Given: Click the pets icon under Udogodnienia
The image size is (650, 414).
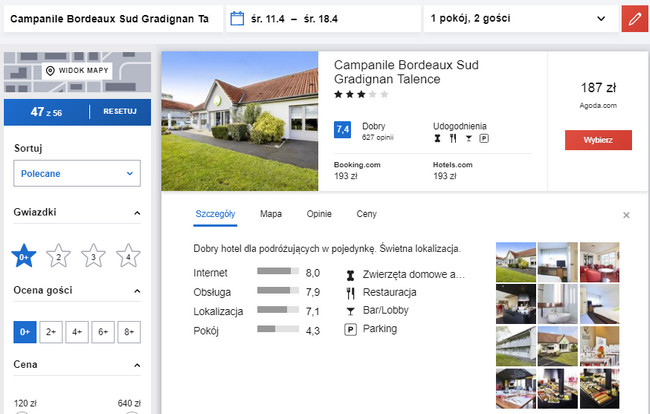Looking at the screenshot, I should click(x=437, y=138).
